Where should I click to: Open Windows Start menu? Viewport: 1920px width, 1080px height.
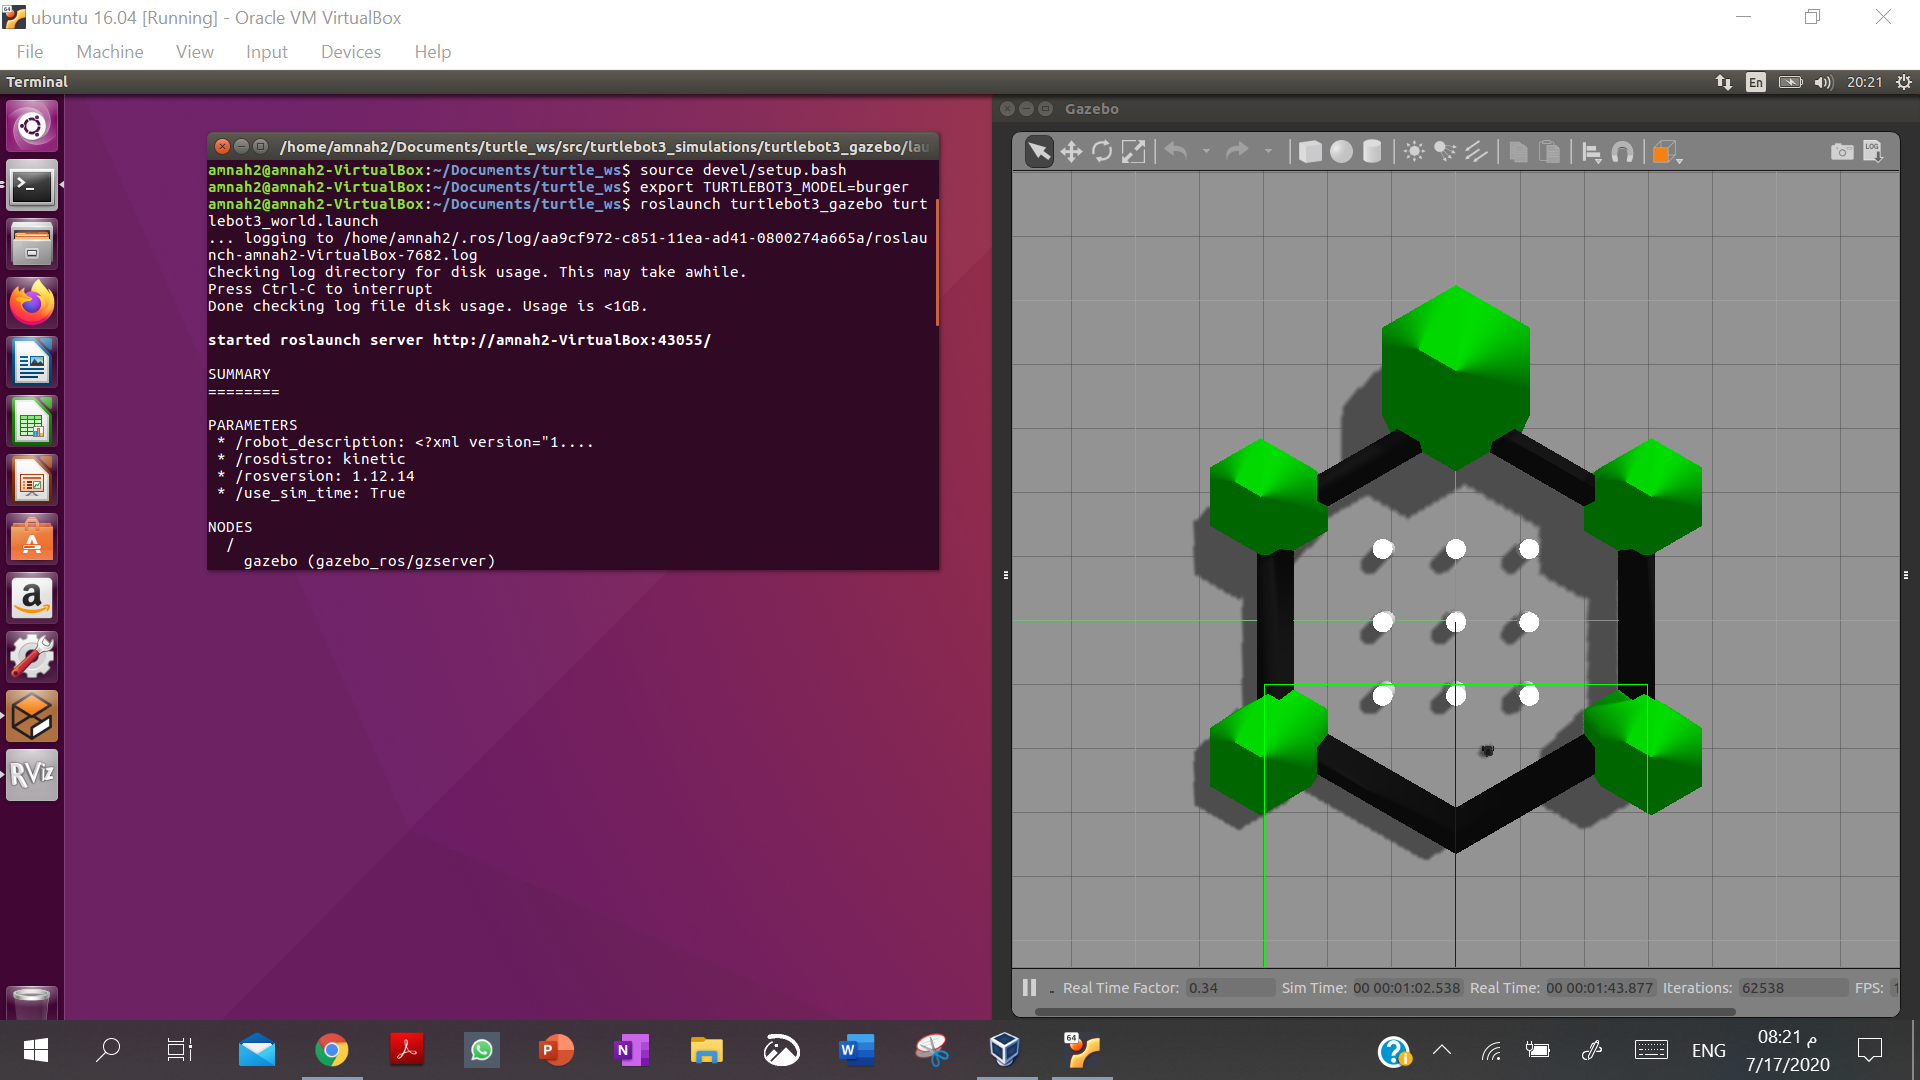pyautogui.click(x=36, y=1050)
